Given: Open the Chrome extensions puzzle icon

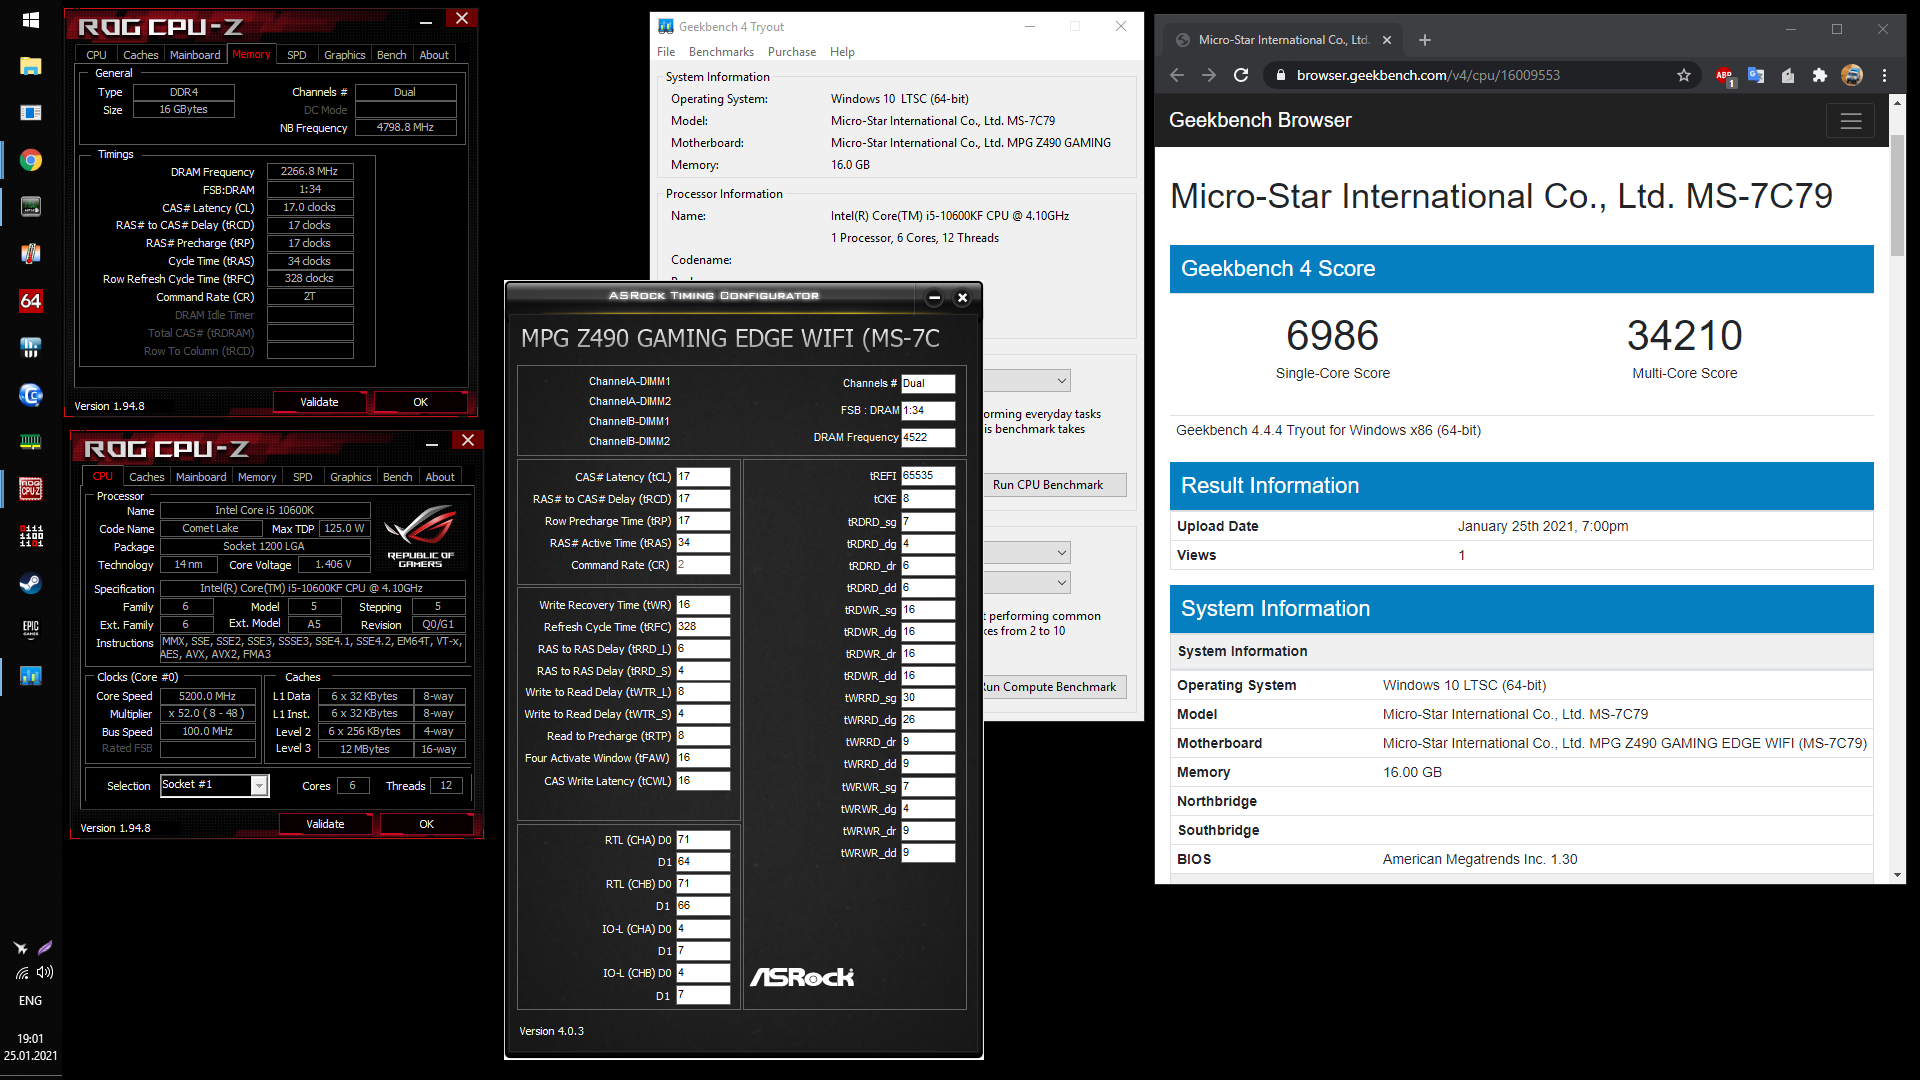Looking at the screenshot, I should click(x=1820, y=75).
